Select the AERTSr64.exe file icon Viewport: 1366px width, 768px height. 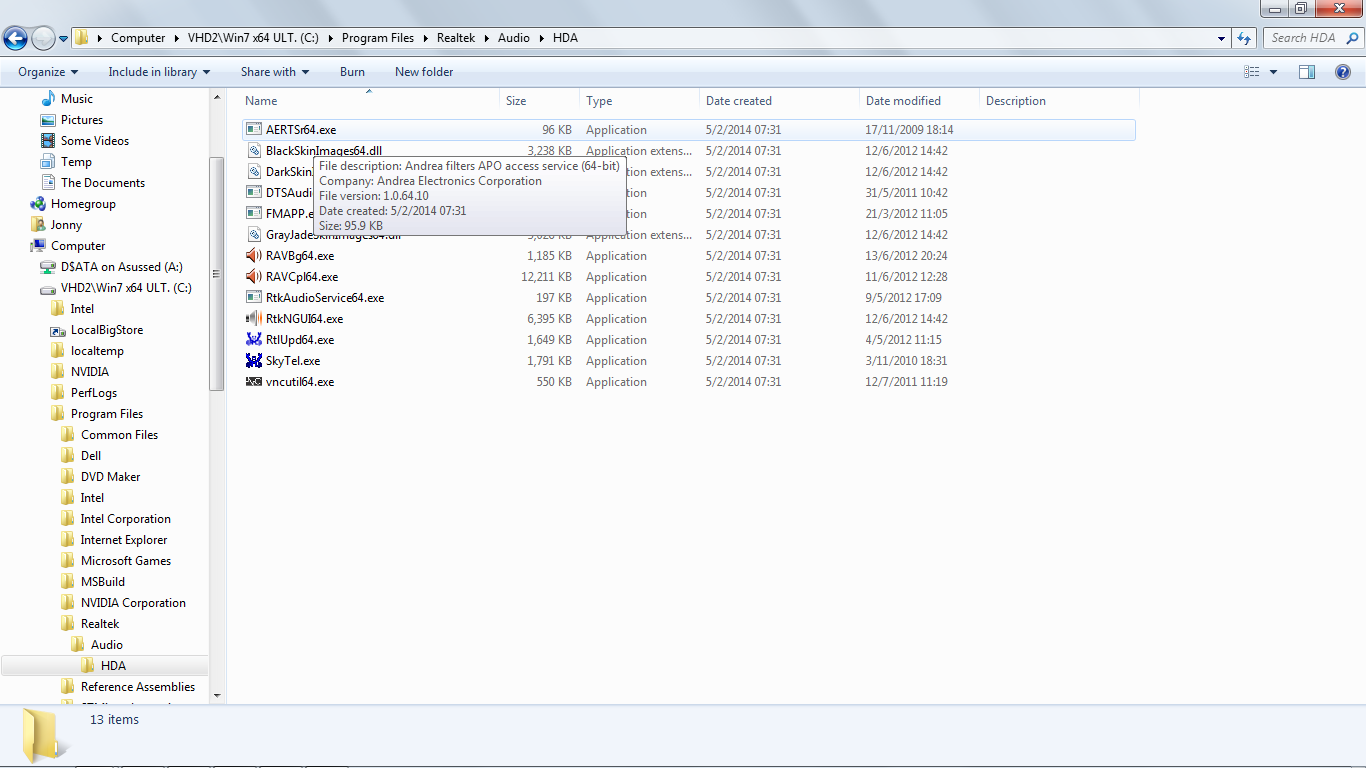(x=254, y=130)
